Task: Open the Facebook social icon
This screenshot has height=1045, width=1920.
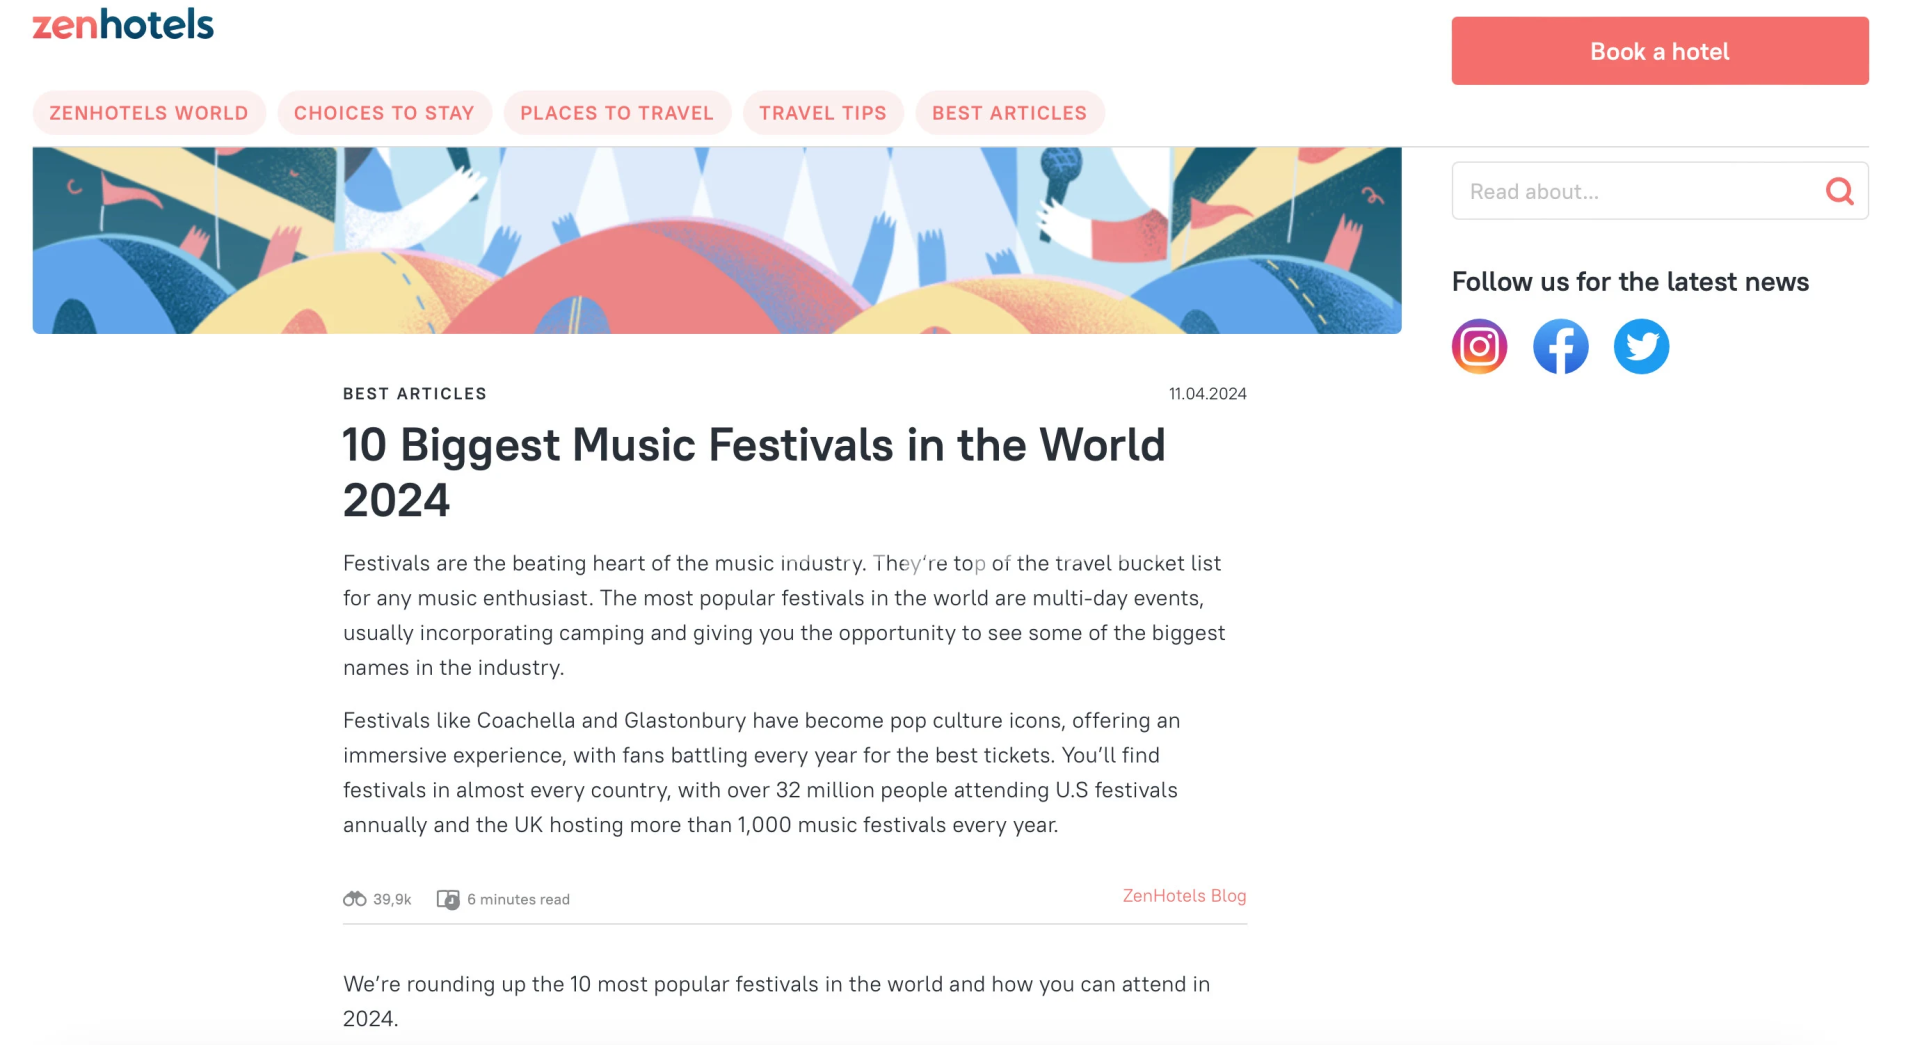Action: coord(1560,346)
